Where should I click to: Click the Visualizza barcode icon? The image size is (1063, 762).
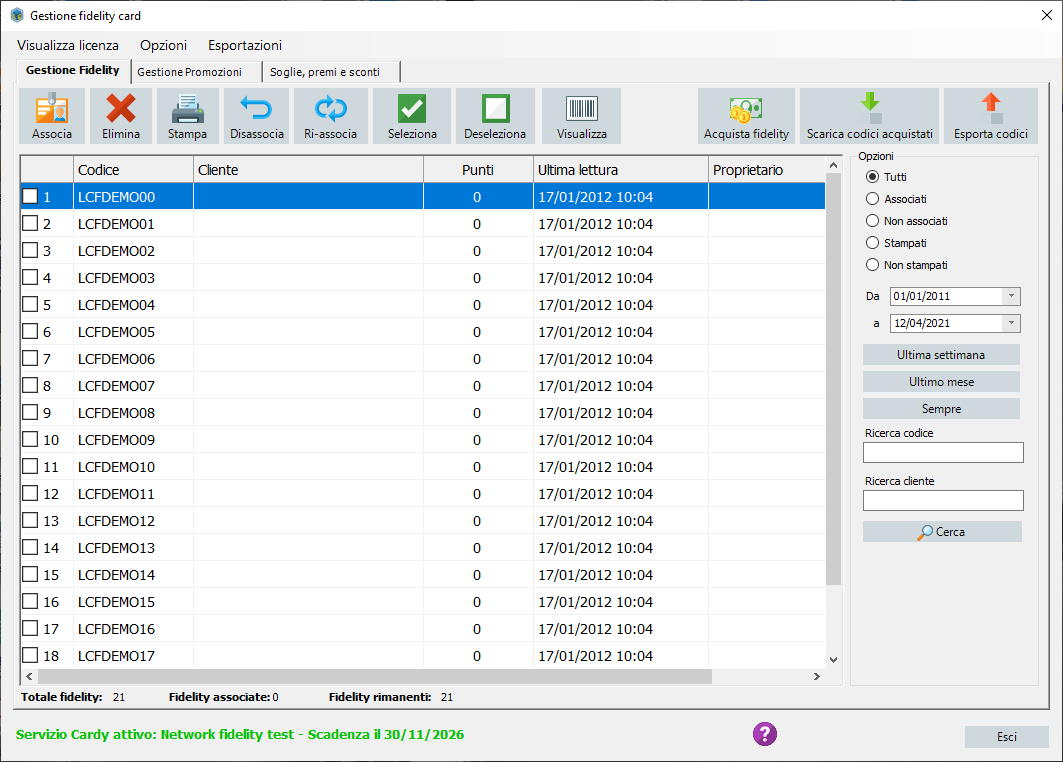[x=581, y=108]
